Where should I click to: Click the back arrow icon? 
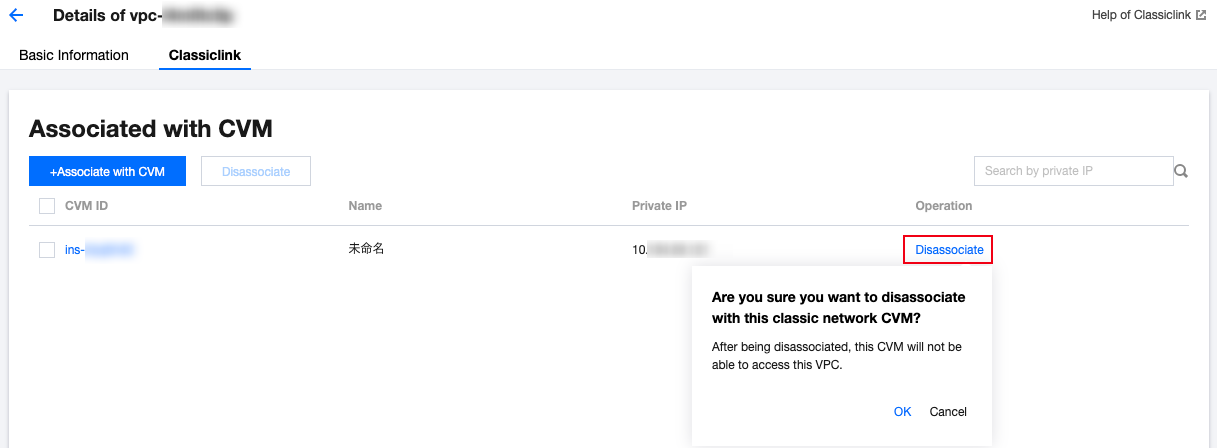(16, 16)
